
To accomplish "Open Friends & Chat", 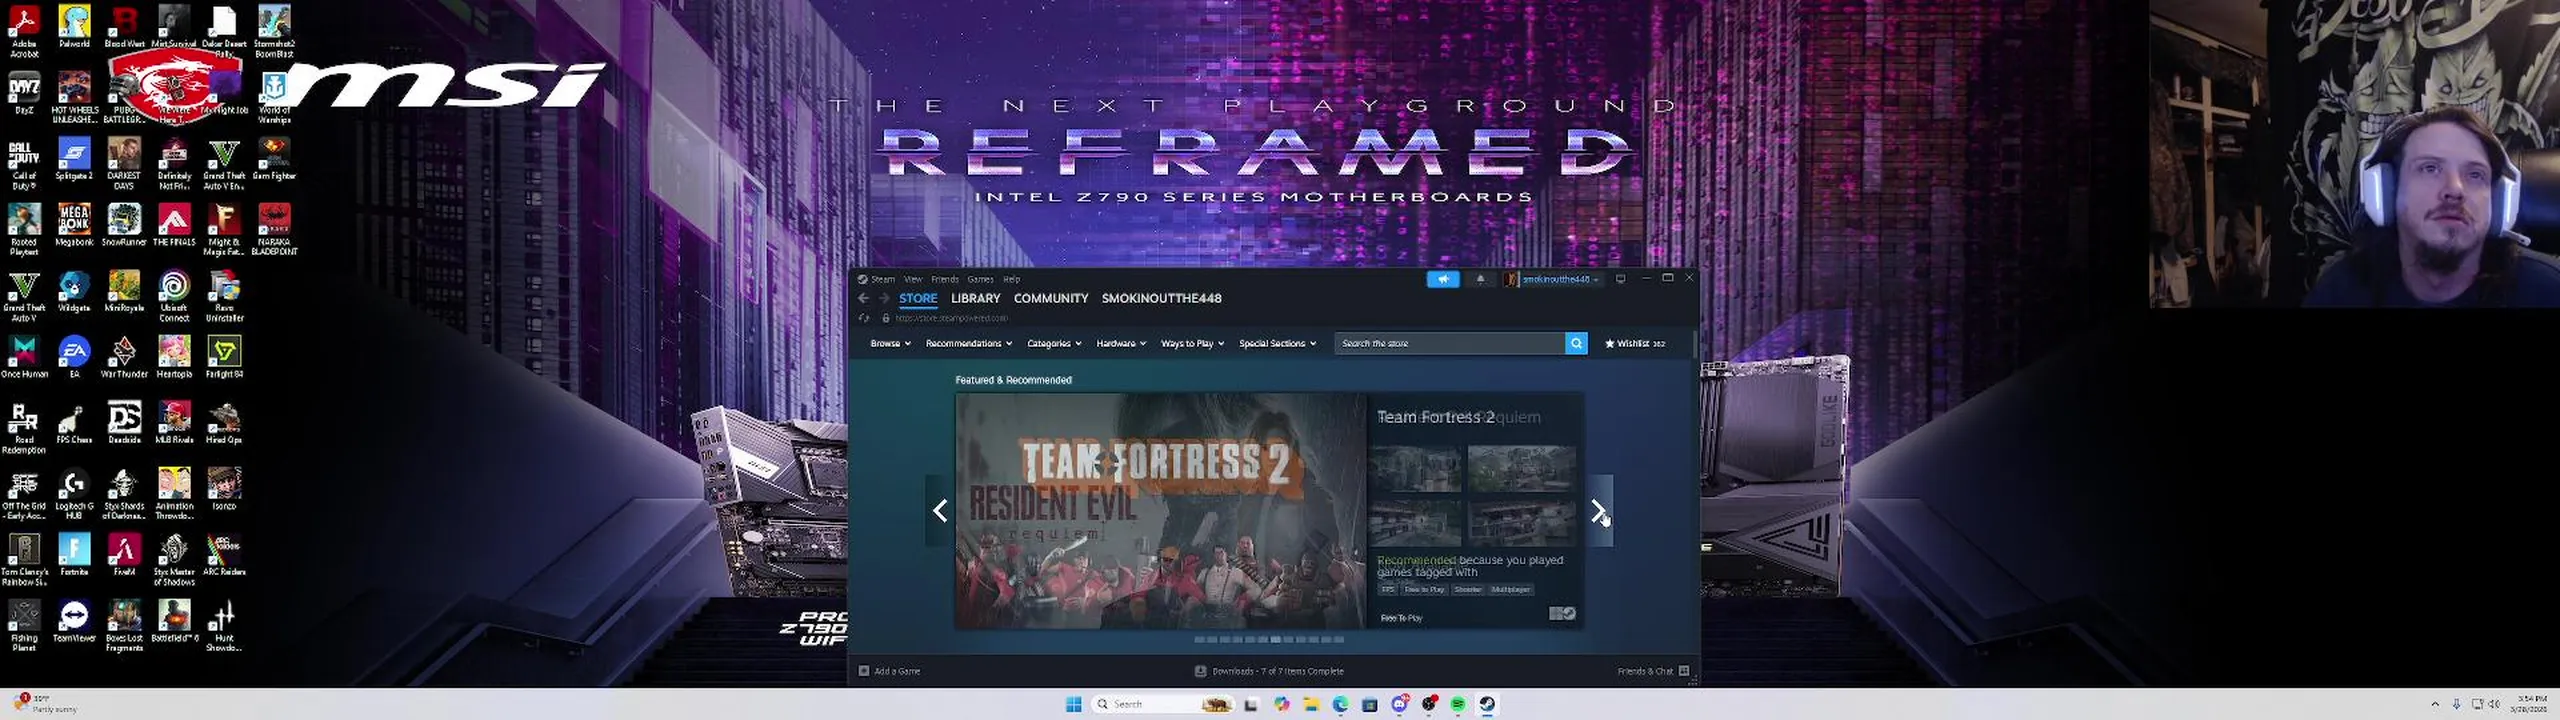I will (1653, 671).
